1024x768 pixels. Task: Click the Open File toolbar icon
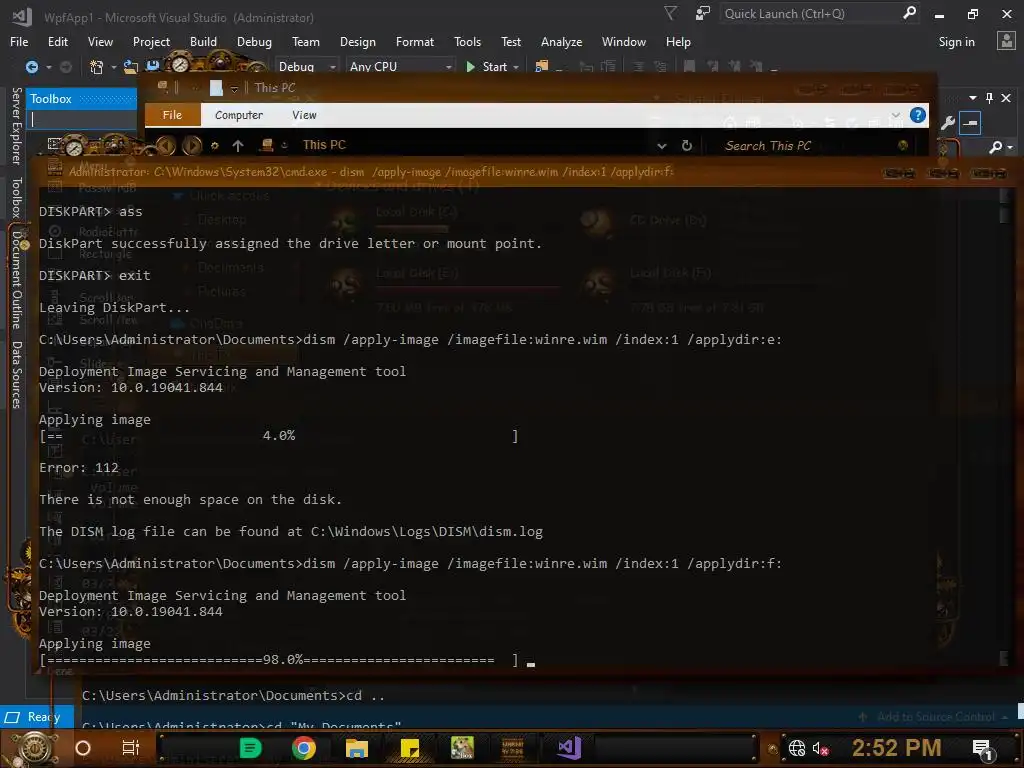coord(131,67)
